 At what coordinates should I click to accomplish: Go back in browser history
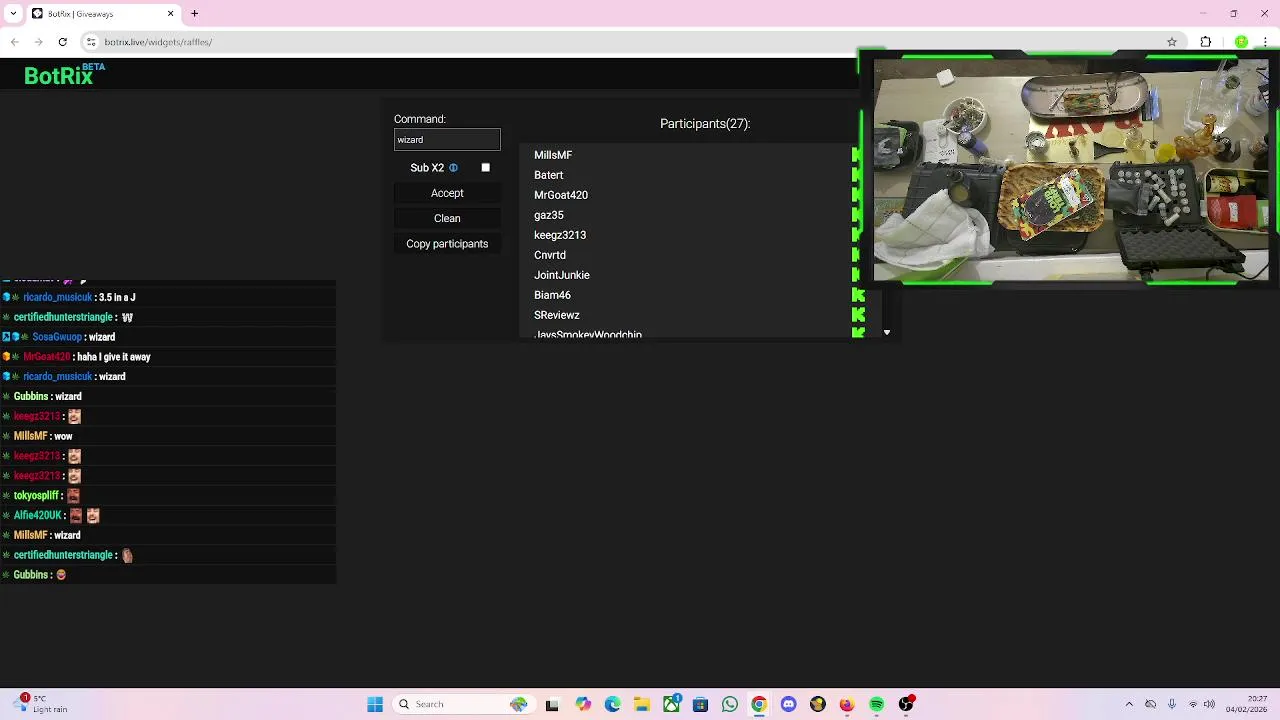click(x=15, y=42)
